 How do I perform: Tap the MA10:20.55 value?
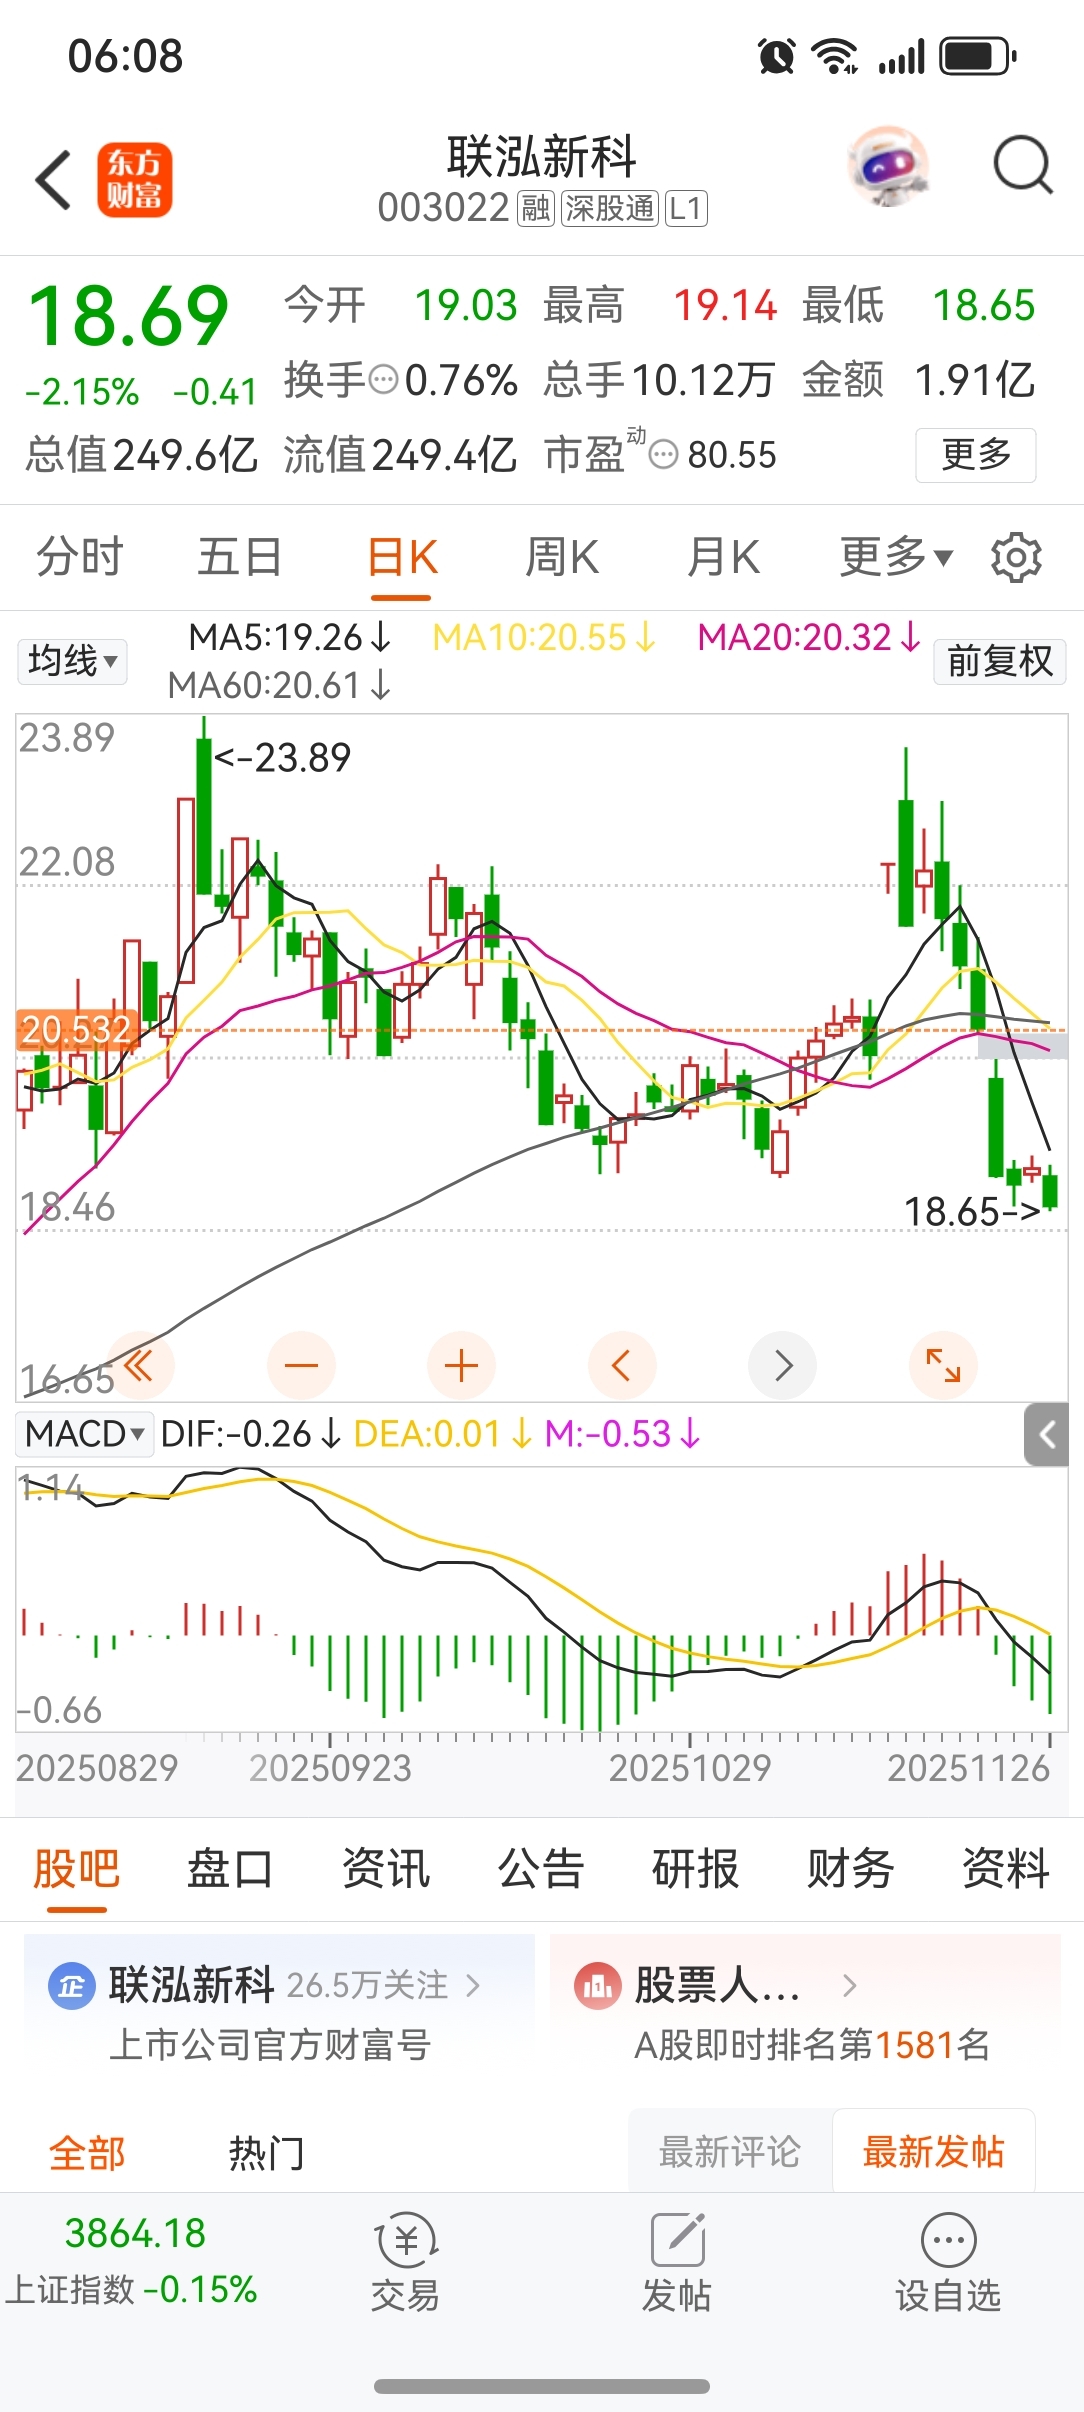(x=544, y=637)
